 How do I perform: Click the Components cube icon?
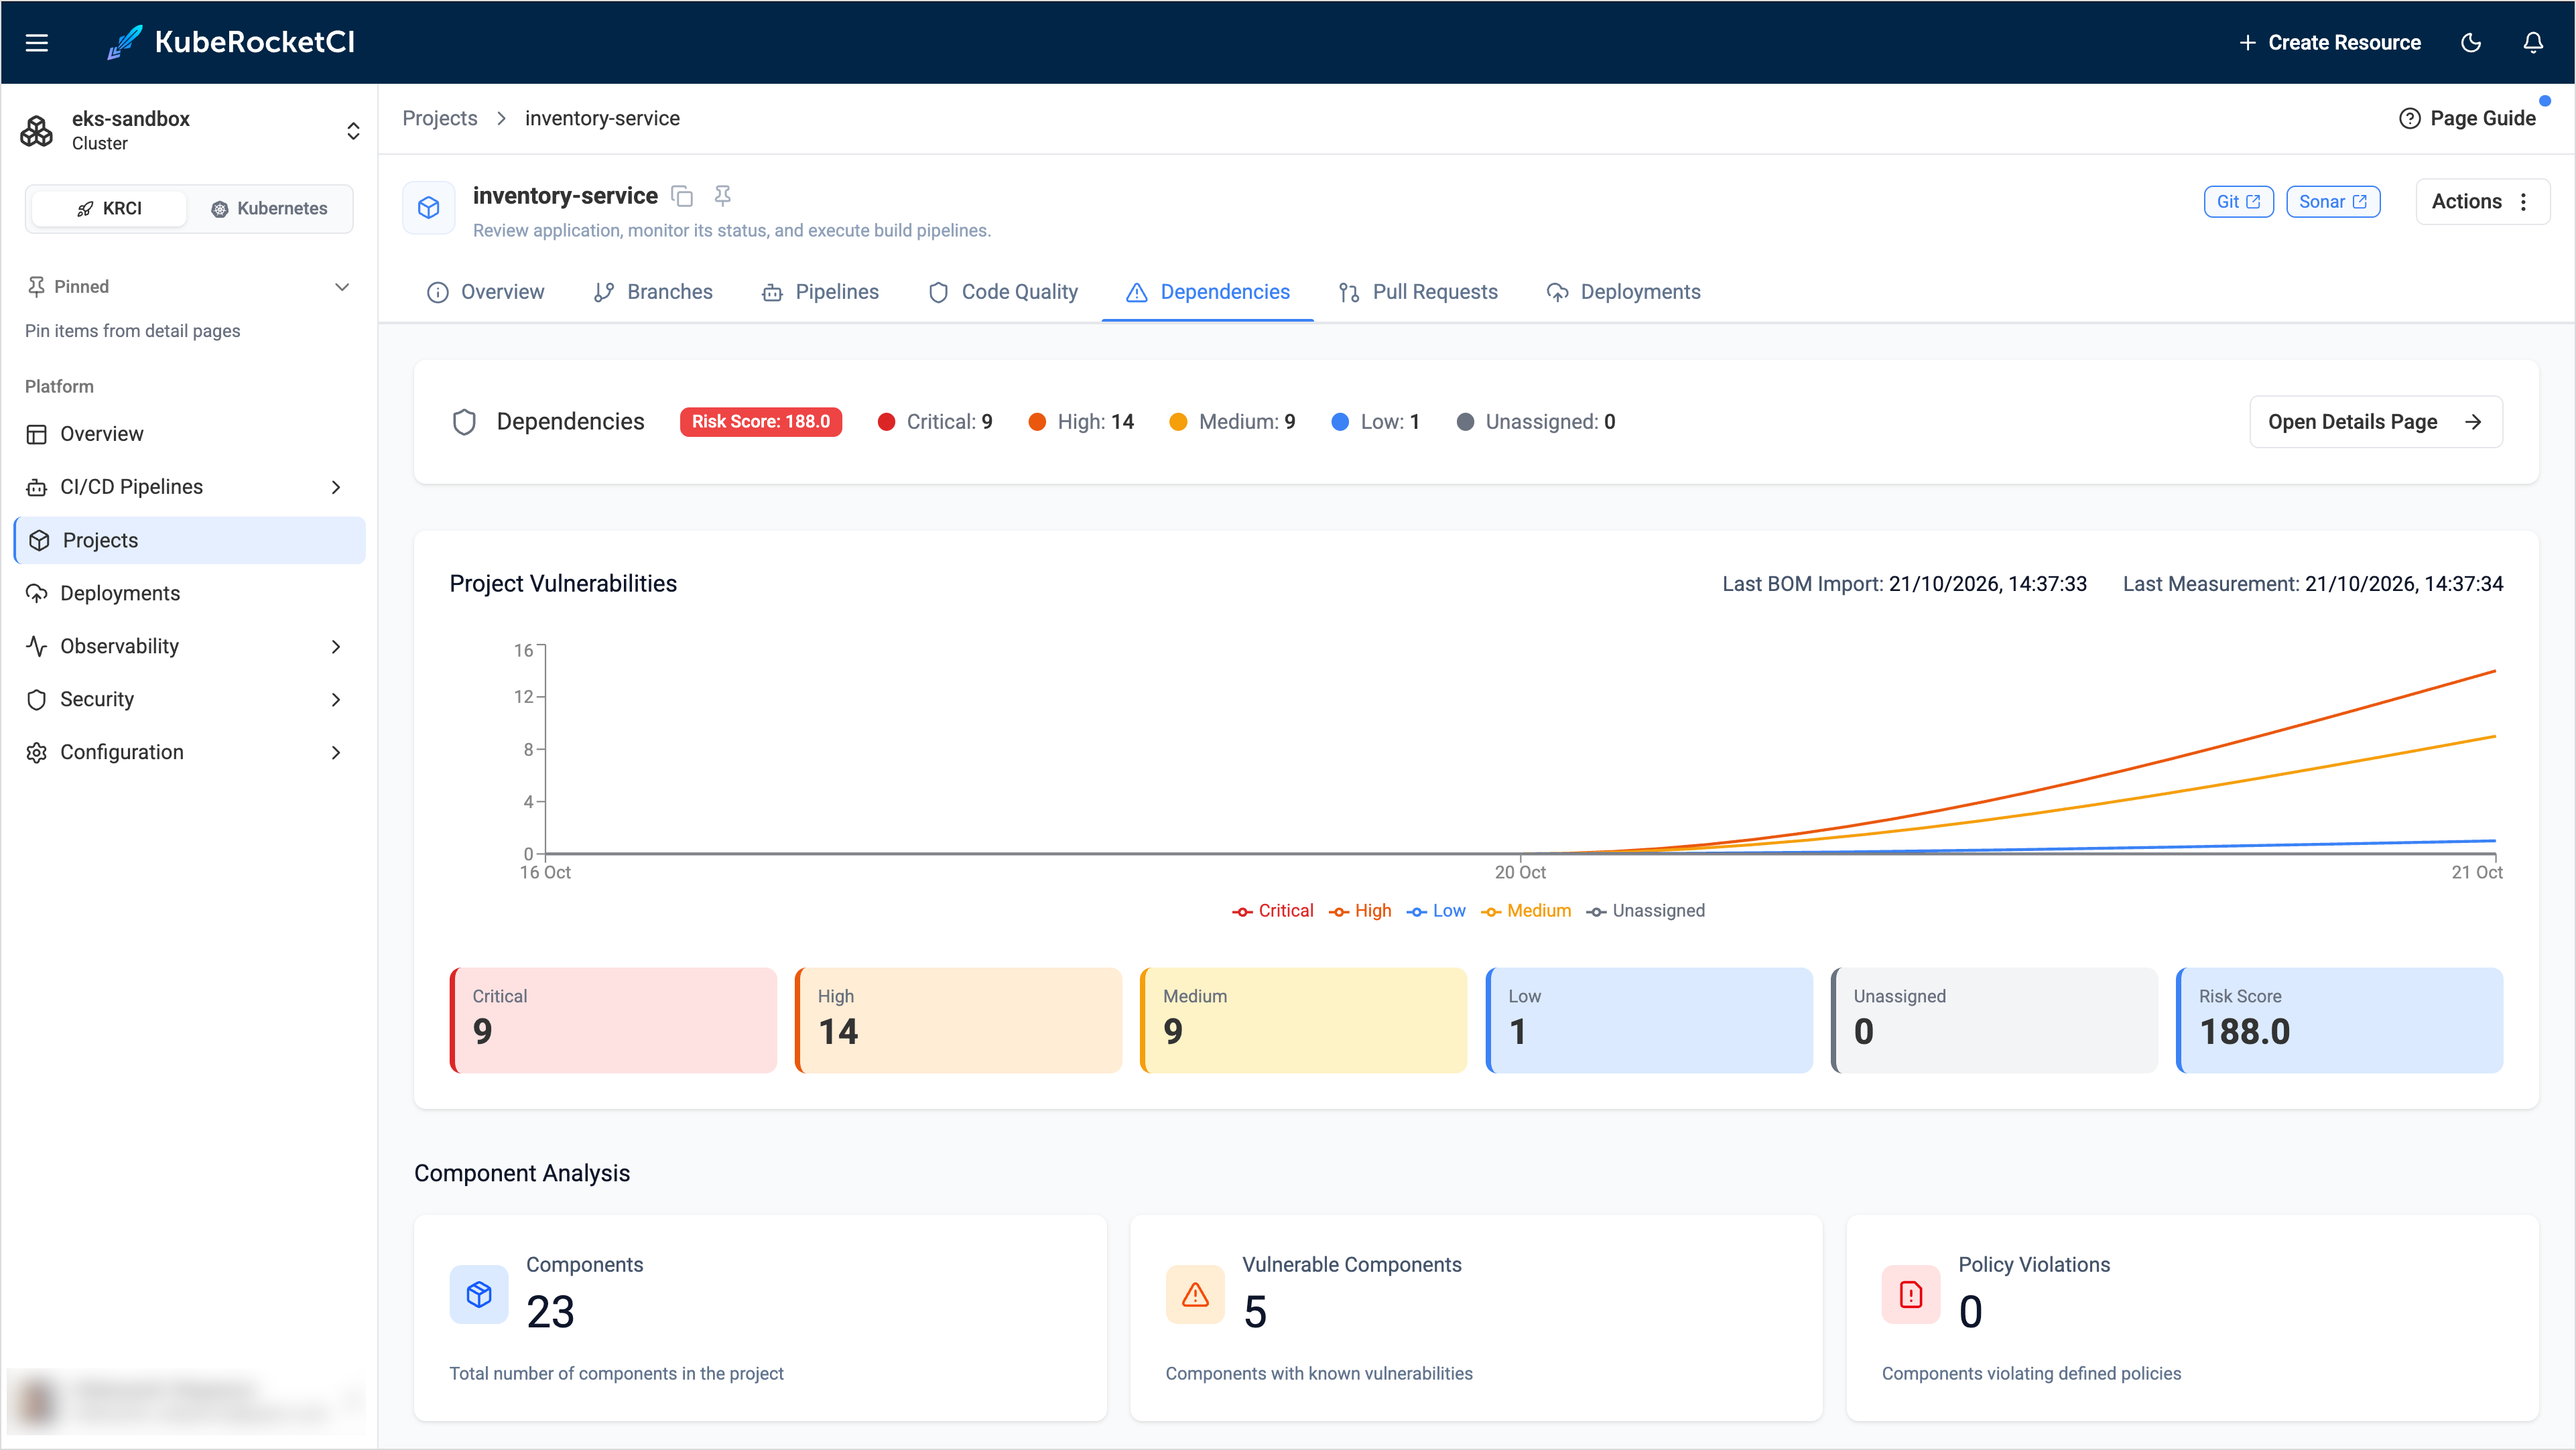point(479,1294)
